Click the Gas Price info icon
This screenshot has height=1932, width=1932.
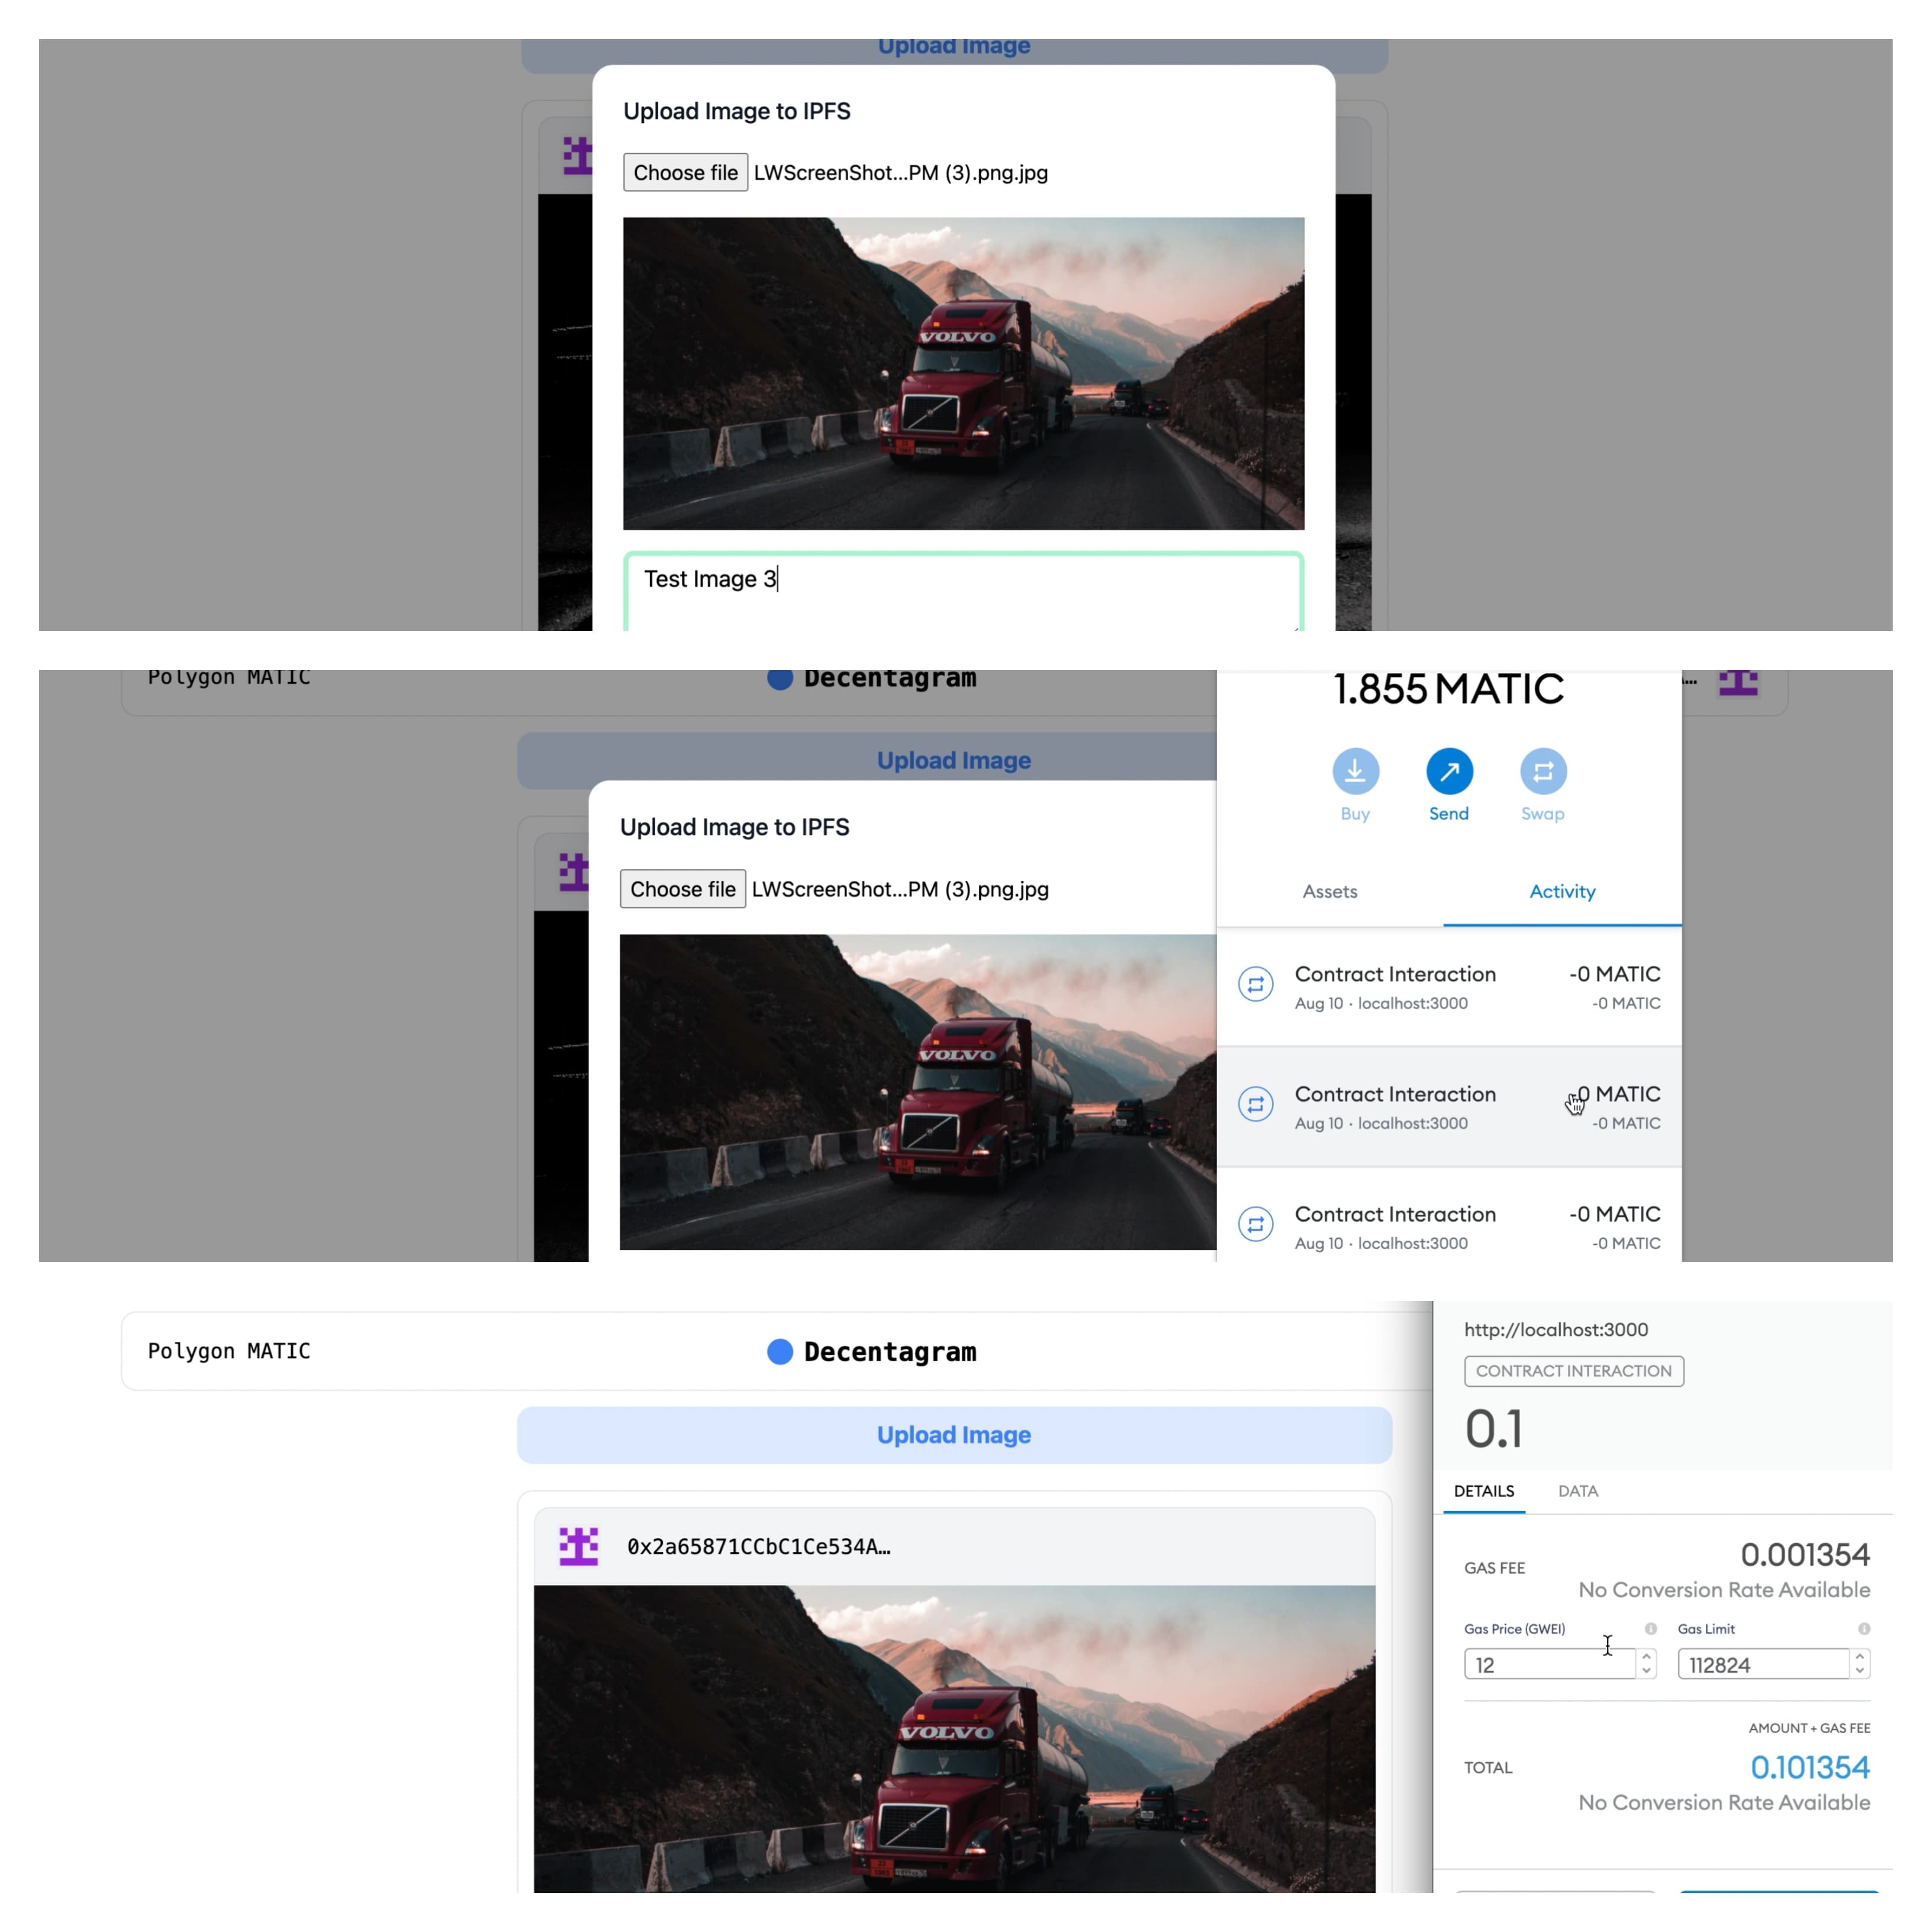(x=1650, y=1629)
